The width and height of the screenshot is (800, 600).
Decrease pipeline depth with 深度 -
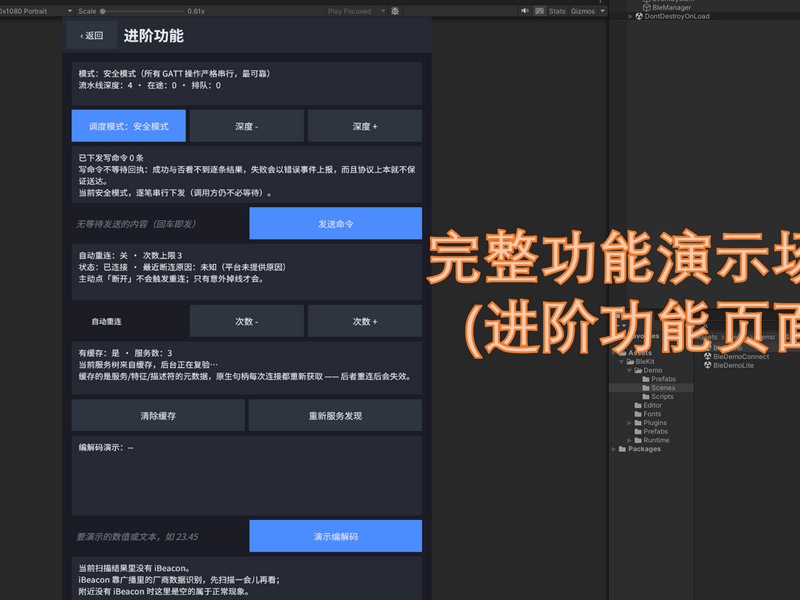coord(247,126)
